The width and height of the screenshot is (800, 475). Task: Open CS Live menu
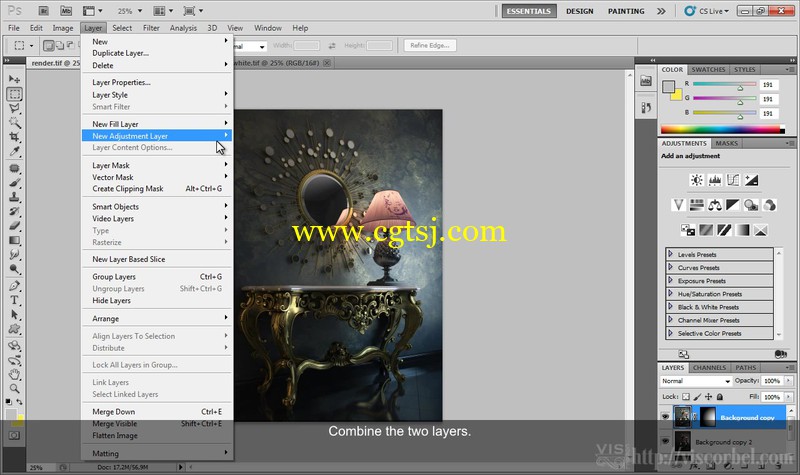[707, 11]
